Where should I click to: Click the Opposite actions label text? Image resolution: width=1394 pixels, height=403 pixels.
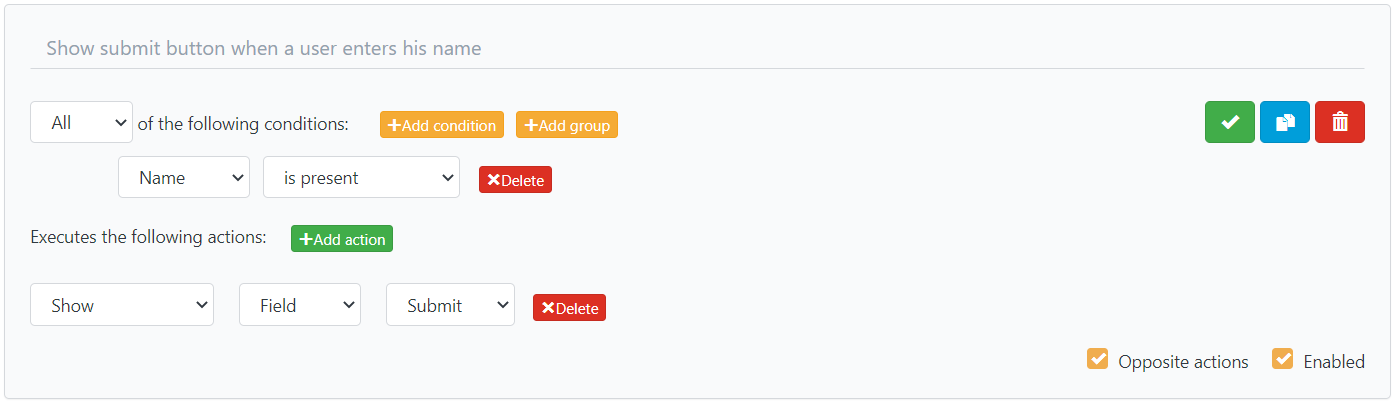pyautogui.click(x=1183, y=362)
